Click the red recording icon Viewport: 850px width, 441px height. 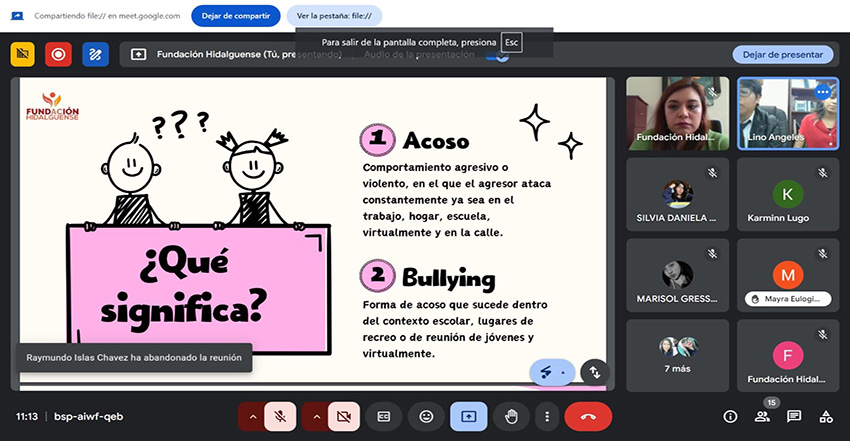(58, 54)
